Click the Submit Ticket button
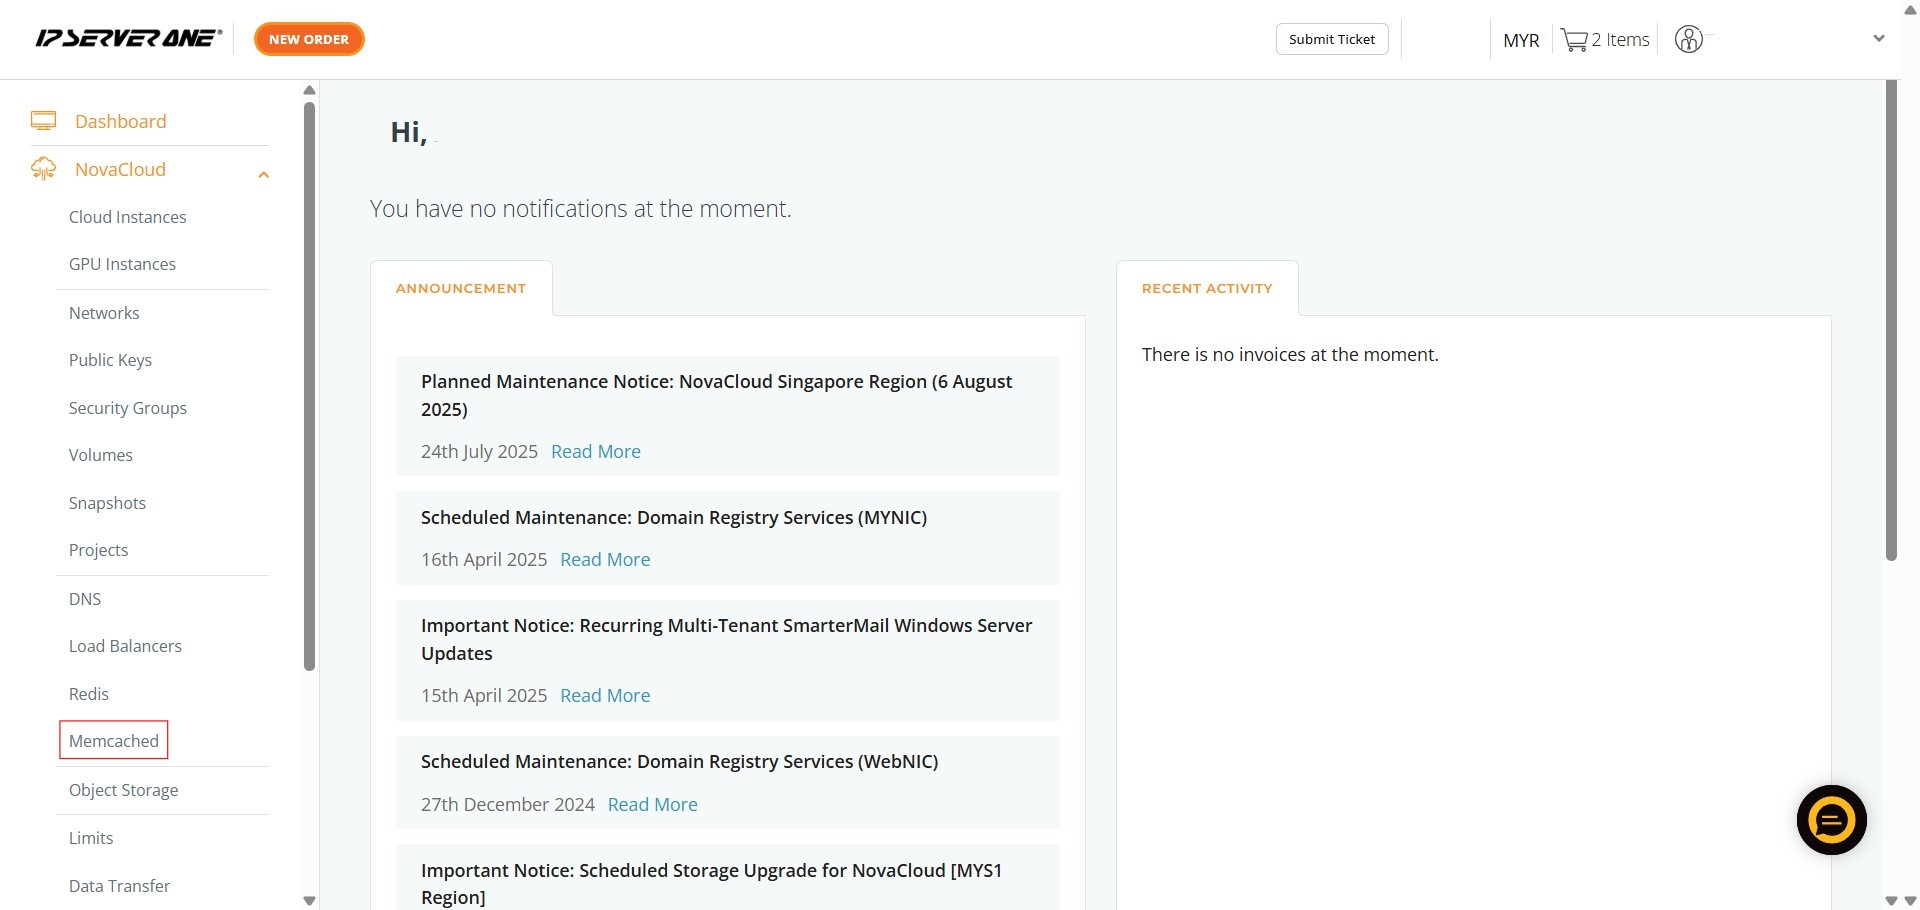The height and width of the screenshot is (910, 1920). click(1332, 39)
